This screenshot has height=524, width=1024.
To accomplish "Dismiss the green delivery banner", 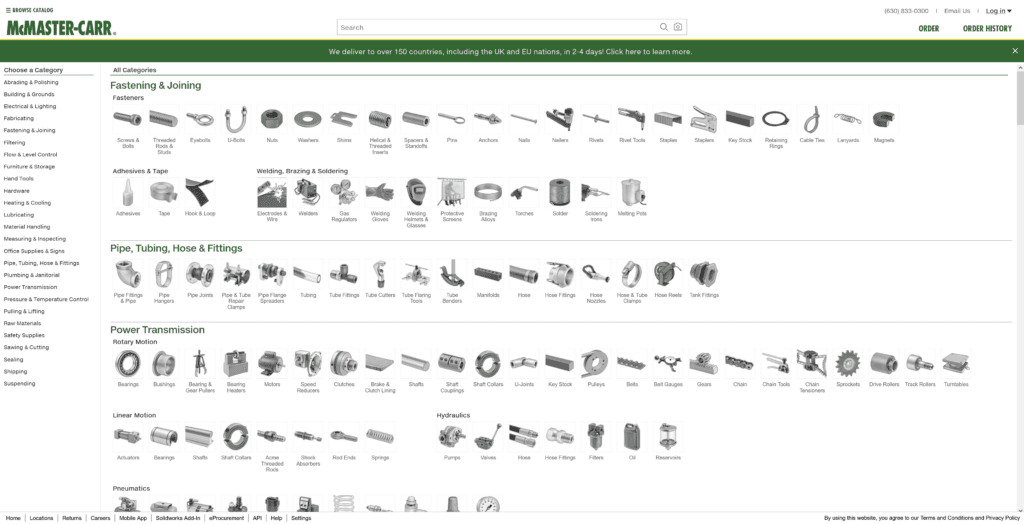I will [1015, 51].
